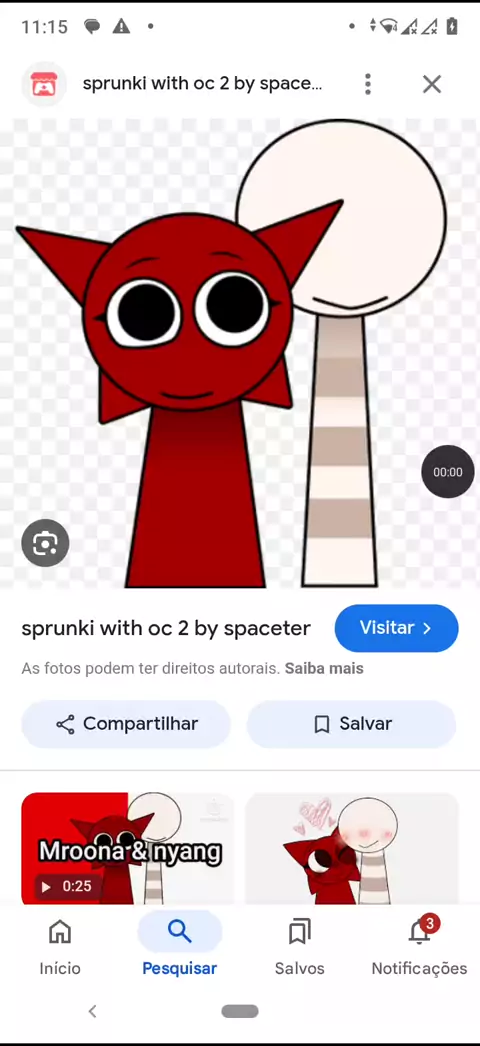
Task: Open the three-dot options menu
Action: click(367, 84)
